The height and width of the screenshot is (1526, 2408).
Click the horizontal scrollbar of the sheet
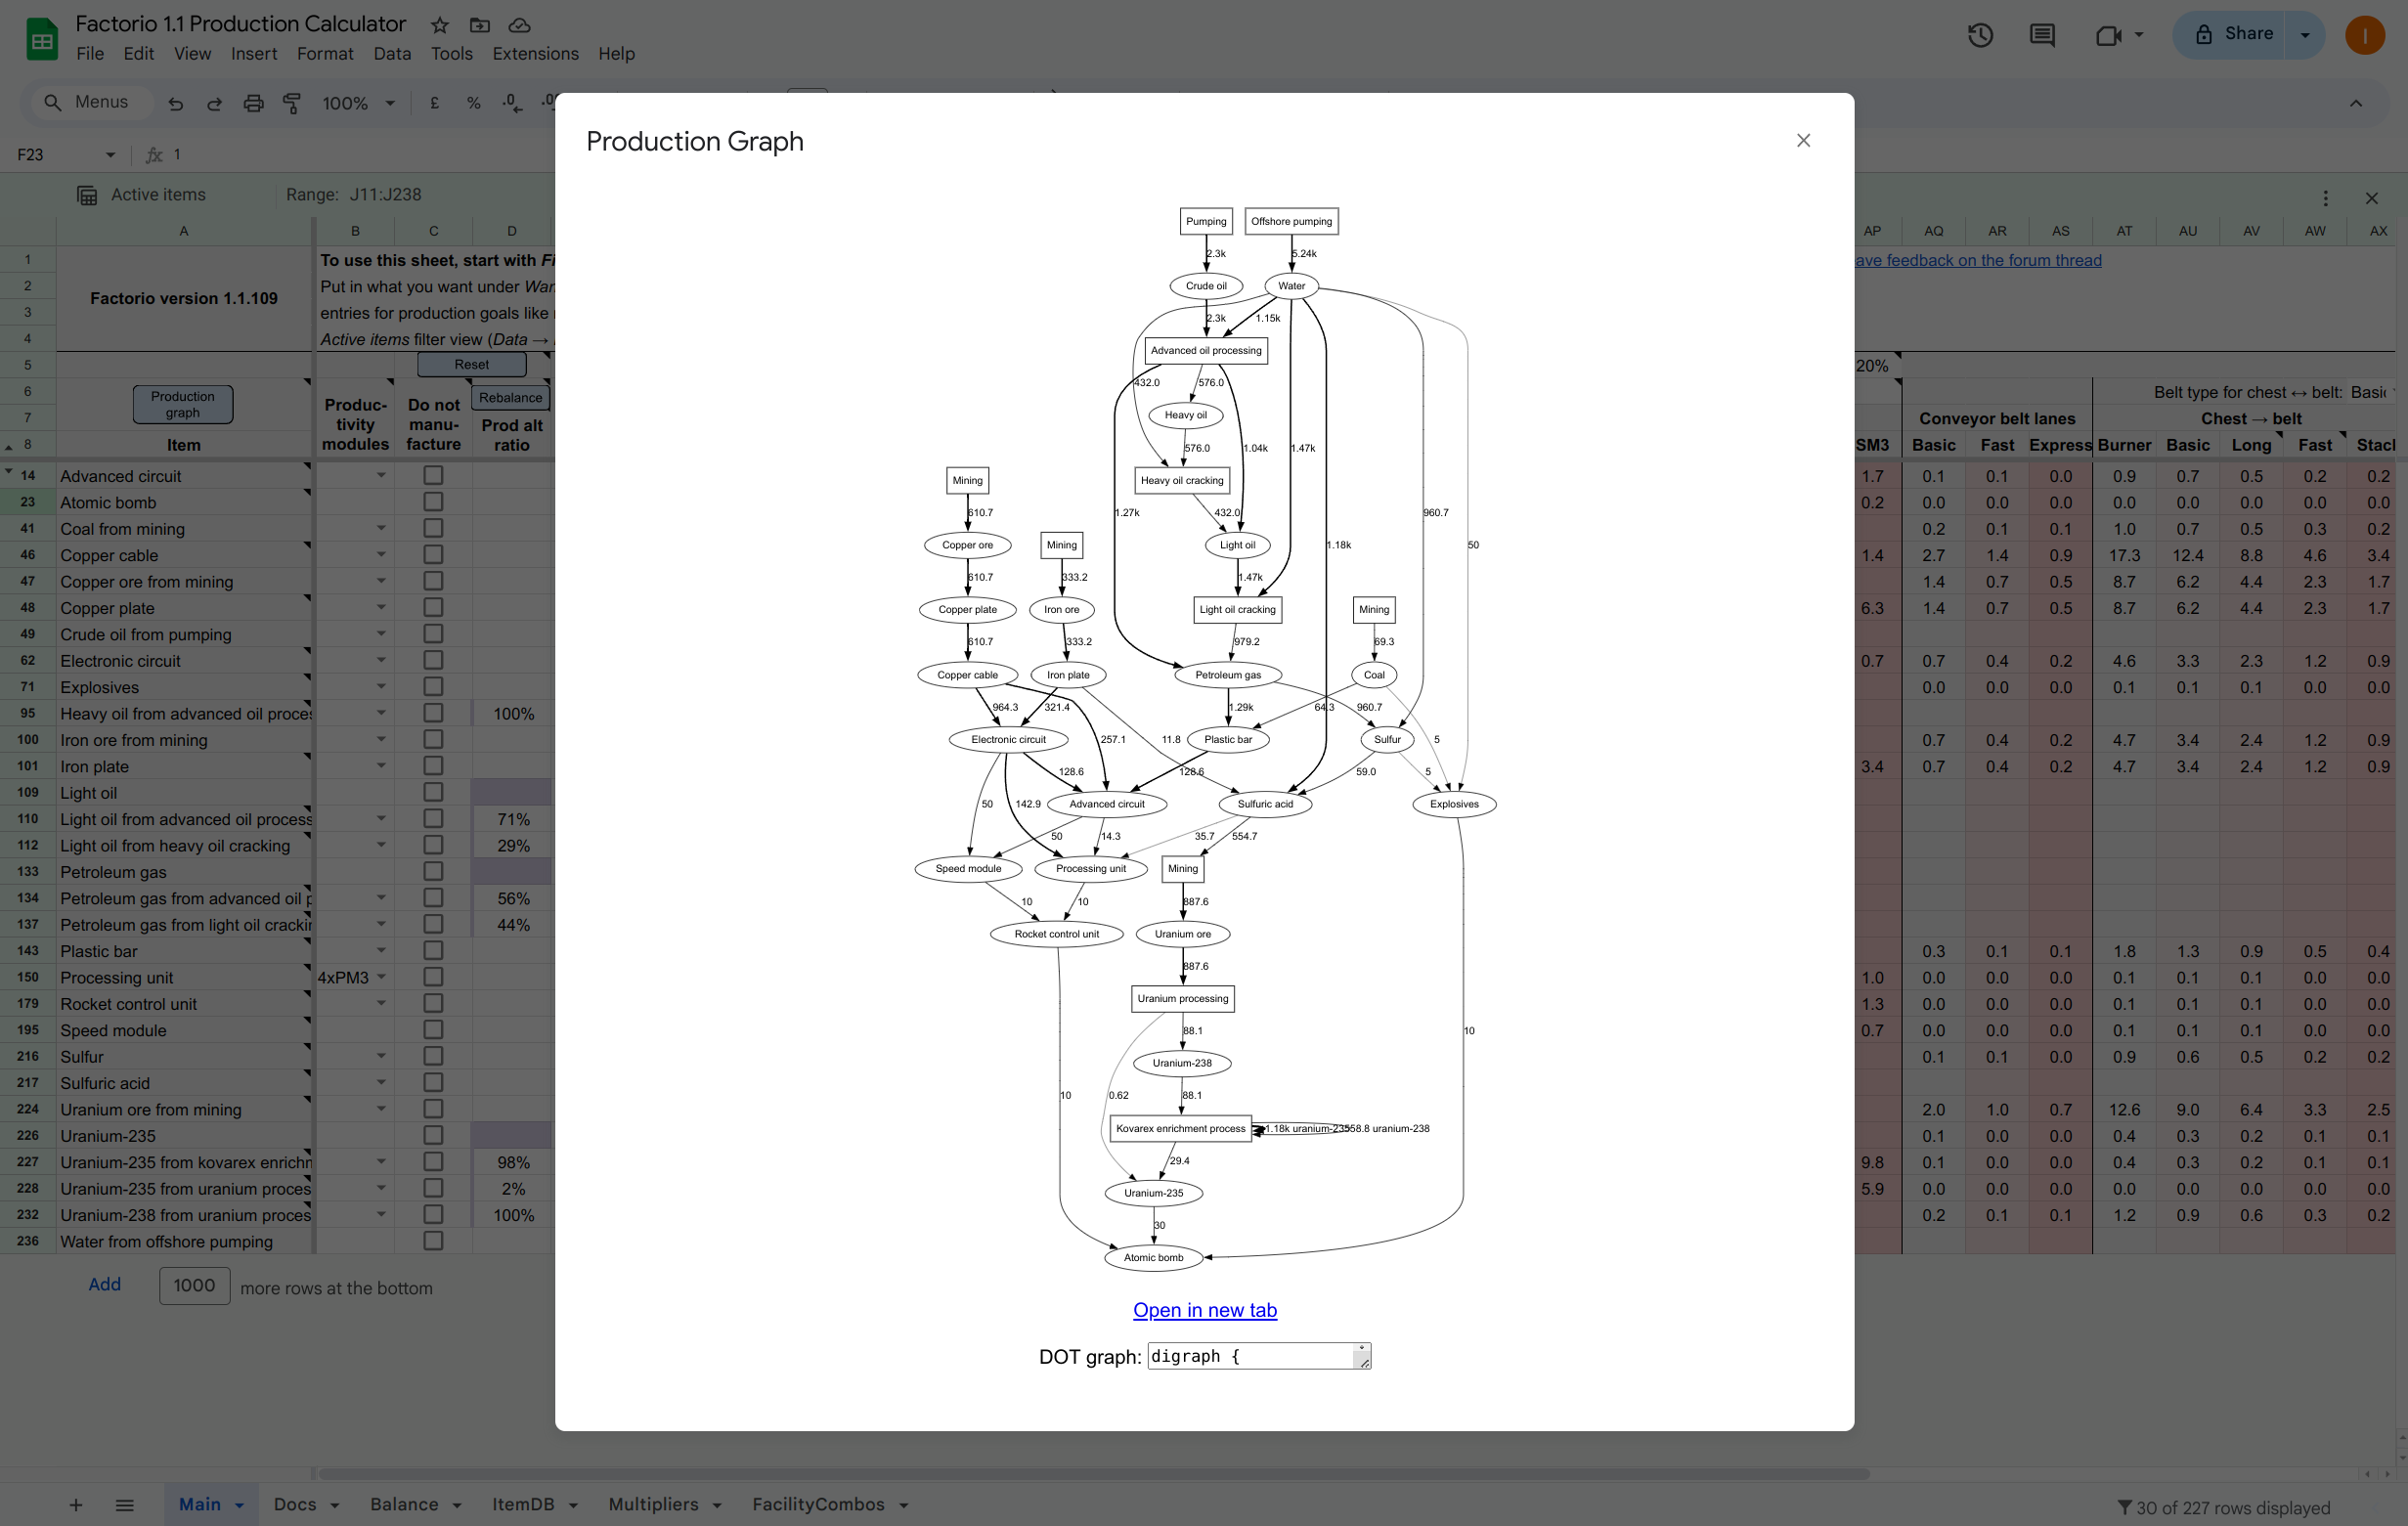(x=1093, y=1474)
